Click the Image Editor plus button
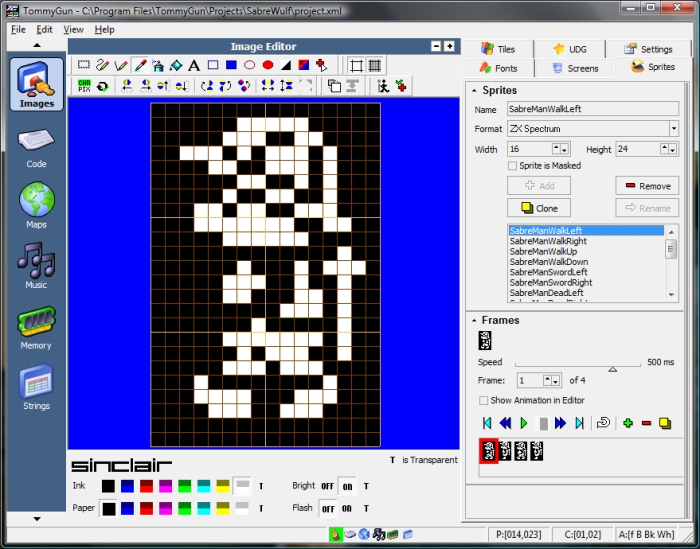The width and height of the screenshot is (700, 549). click(450, 46)
